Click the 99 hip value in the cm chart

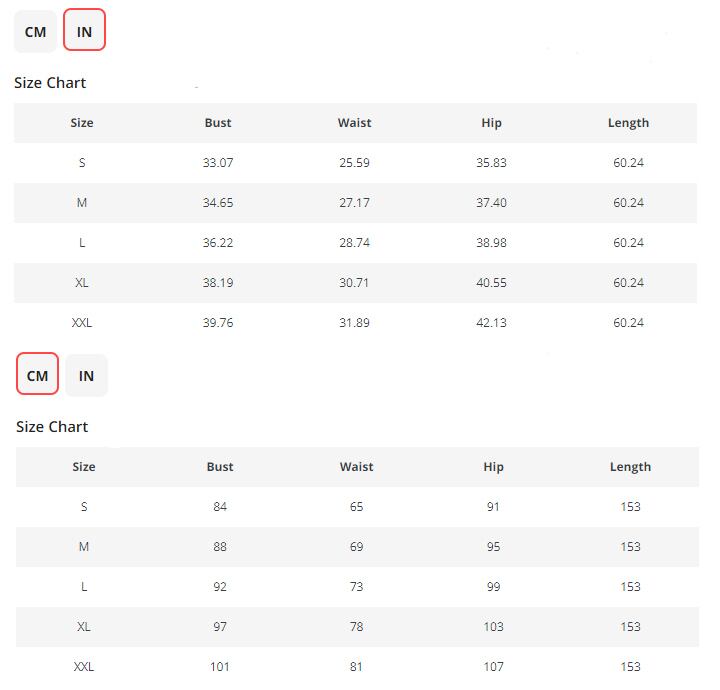[x=493, y=587]
